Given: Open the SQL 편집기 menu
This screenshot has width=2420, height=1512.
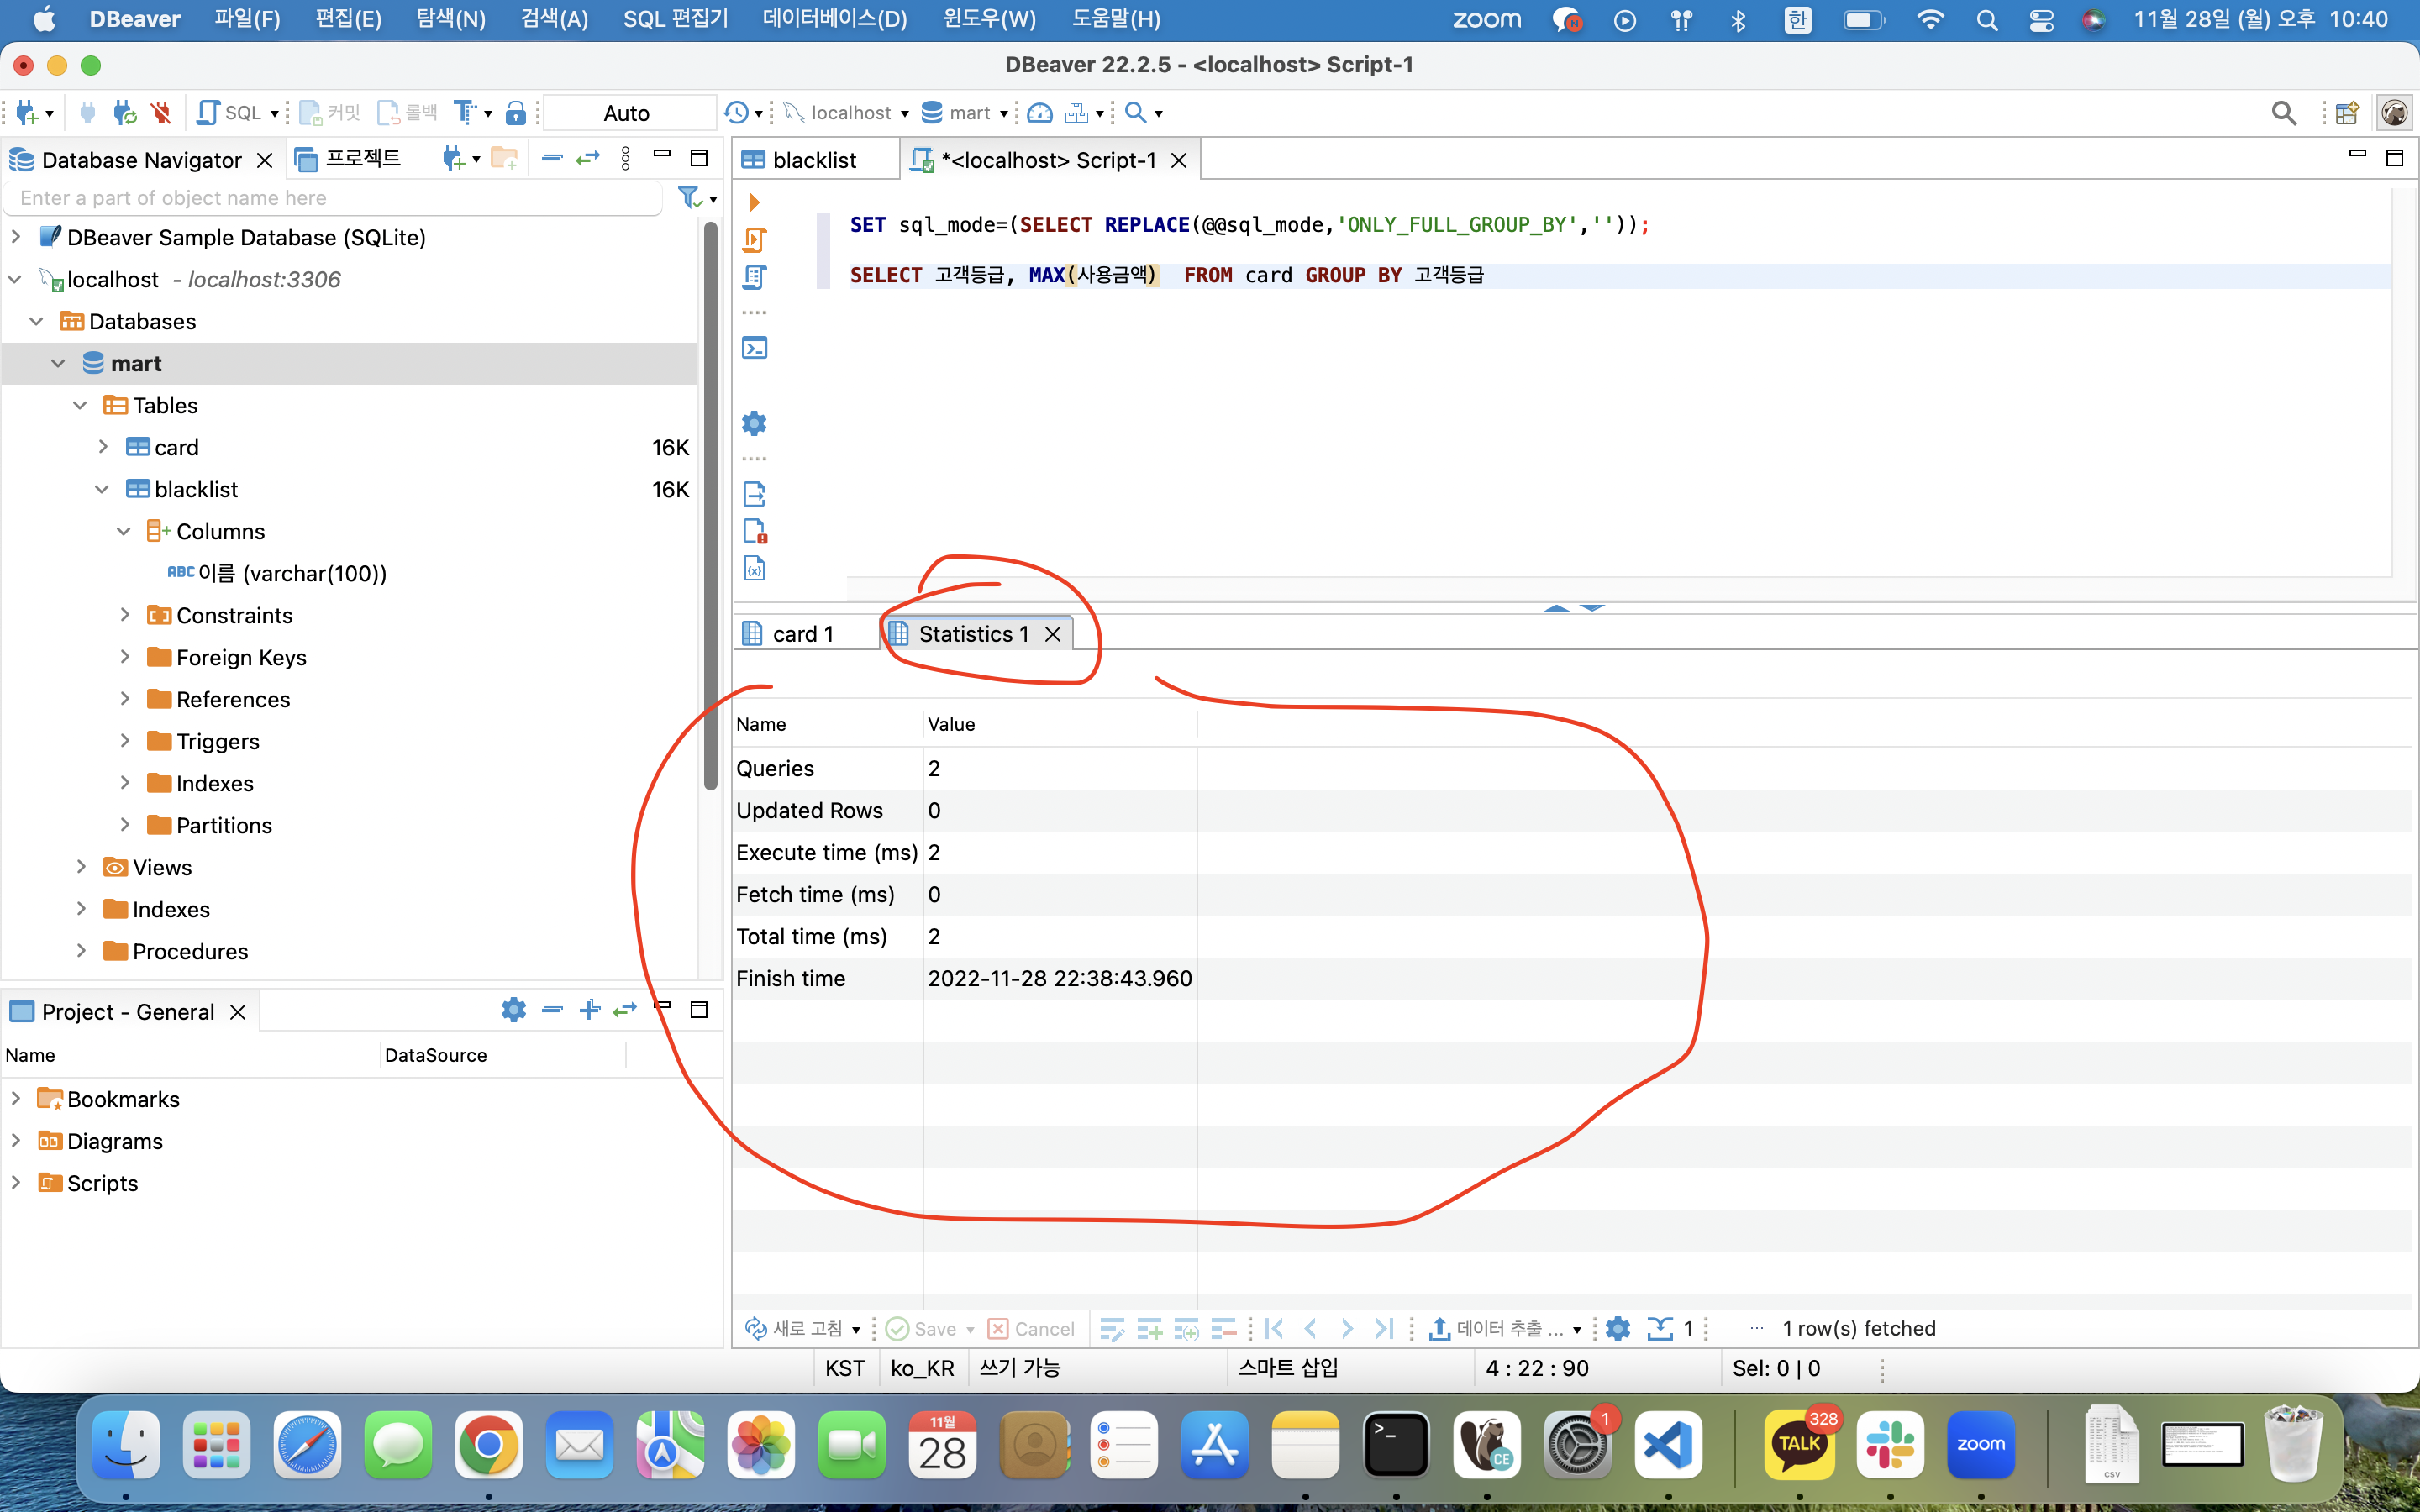Looking at the screenshot, I should click(676, 19).
